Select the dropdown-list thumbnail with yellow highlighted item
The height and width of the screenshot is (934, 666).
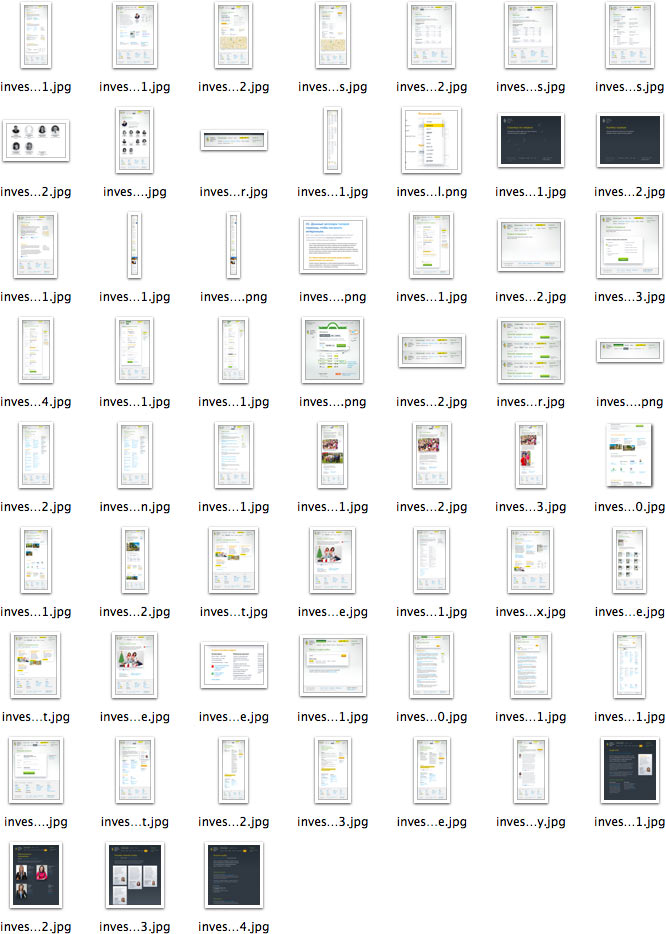431,141
